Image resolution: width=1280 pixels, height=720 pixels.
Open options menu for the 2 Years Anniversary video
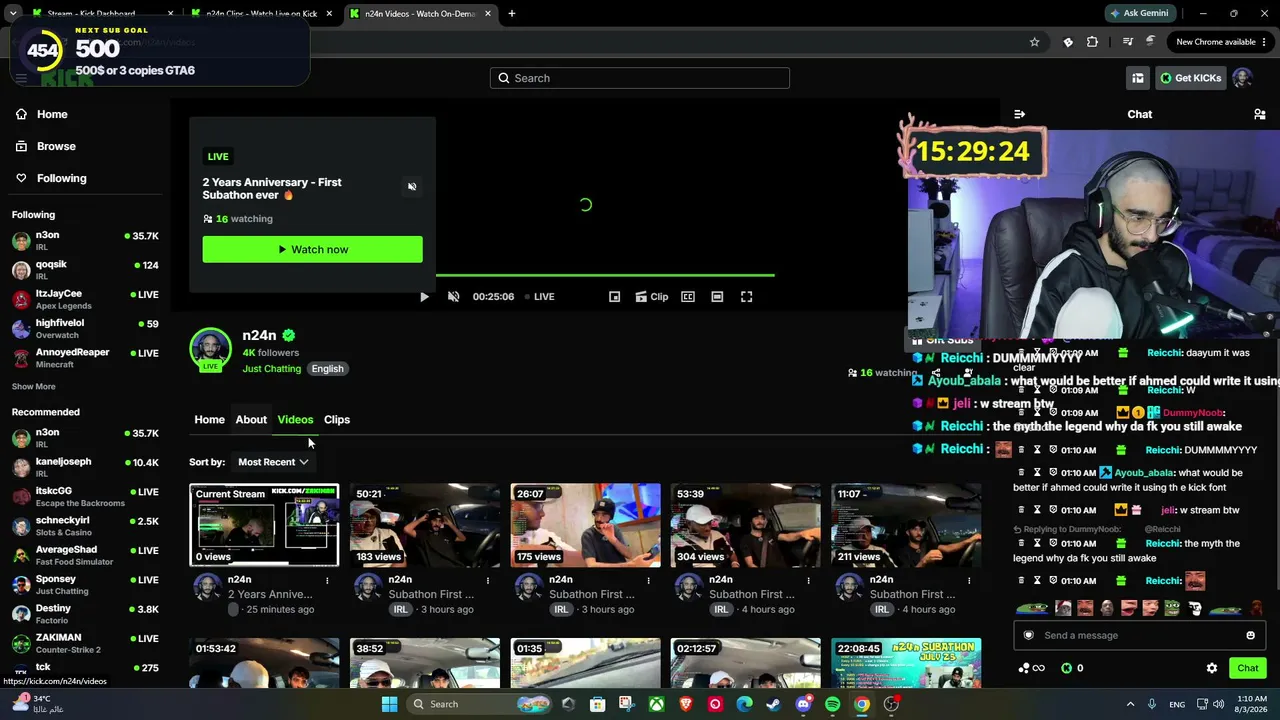tap(327, 580)
